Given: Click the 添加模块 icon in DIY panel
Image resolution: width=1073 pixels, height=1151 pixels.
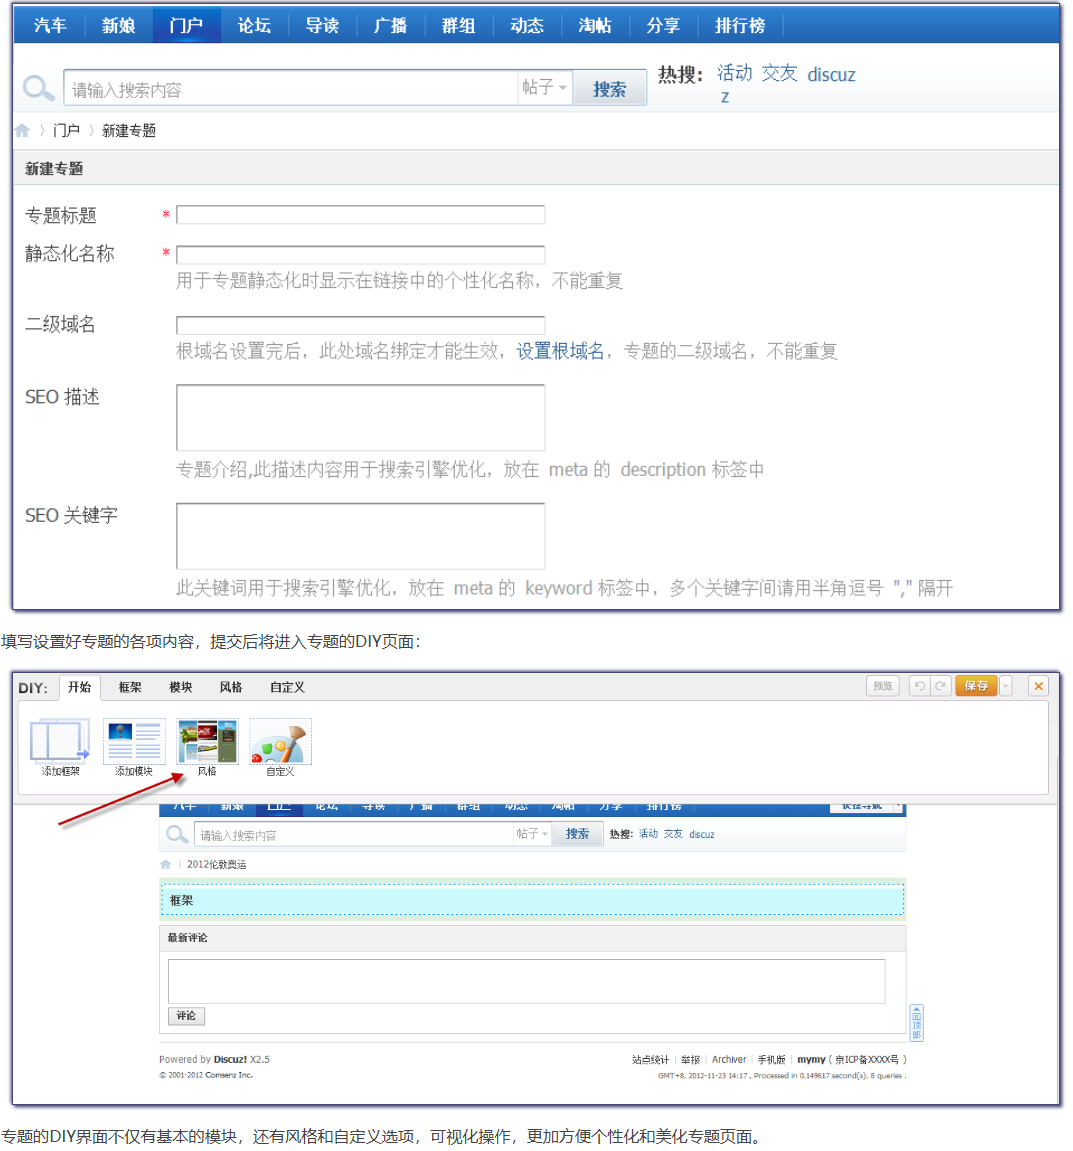Looking at the screenshot, I should (133, 742).
